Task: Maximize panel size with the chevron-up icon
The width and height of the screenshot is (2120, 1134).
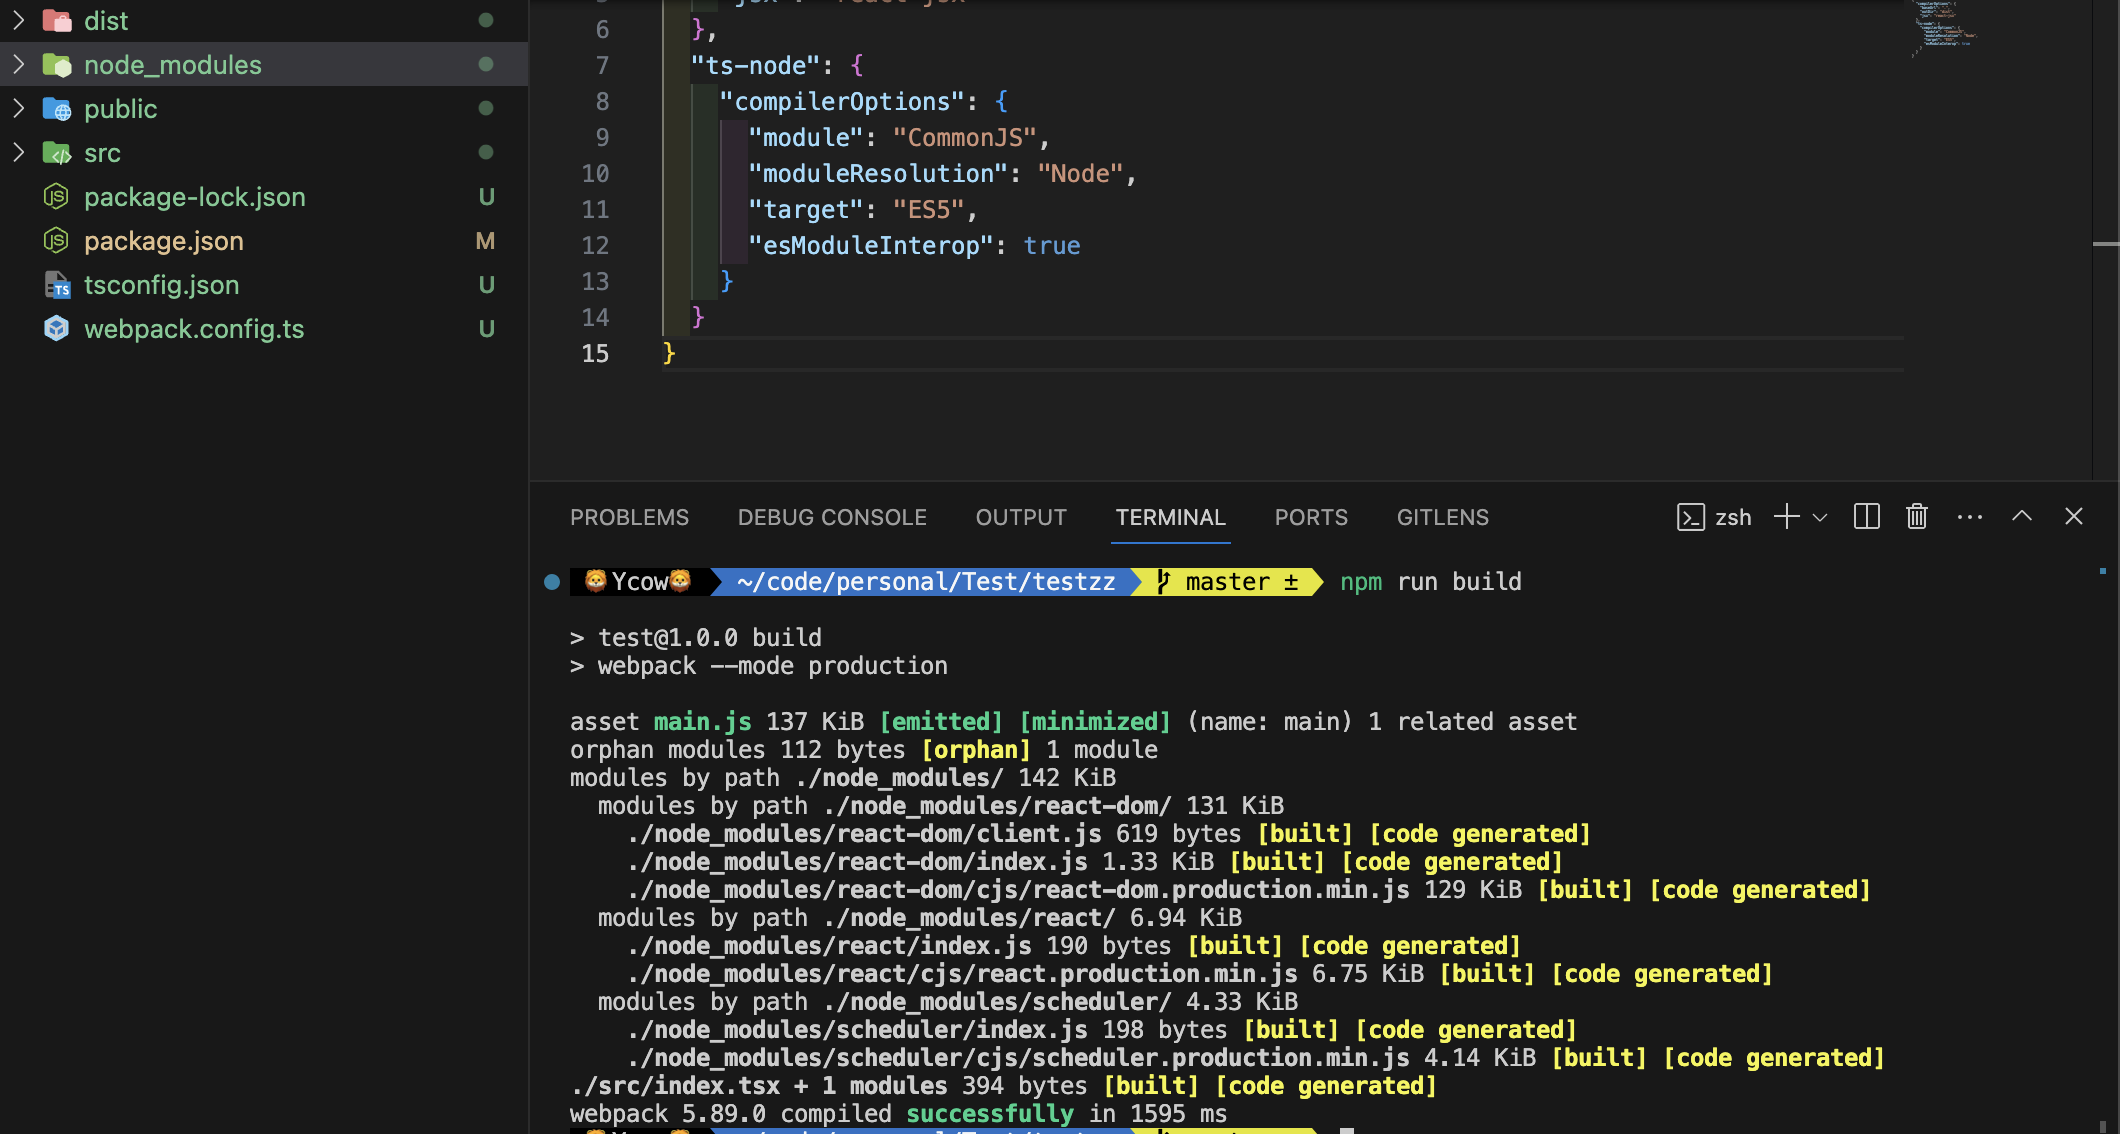Action: [x=2021, y=517]
